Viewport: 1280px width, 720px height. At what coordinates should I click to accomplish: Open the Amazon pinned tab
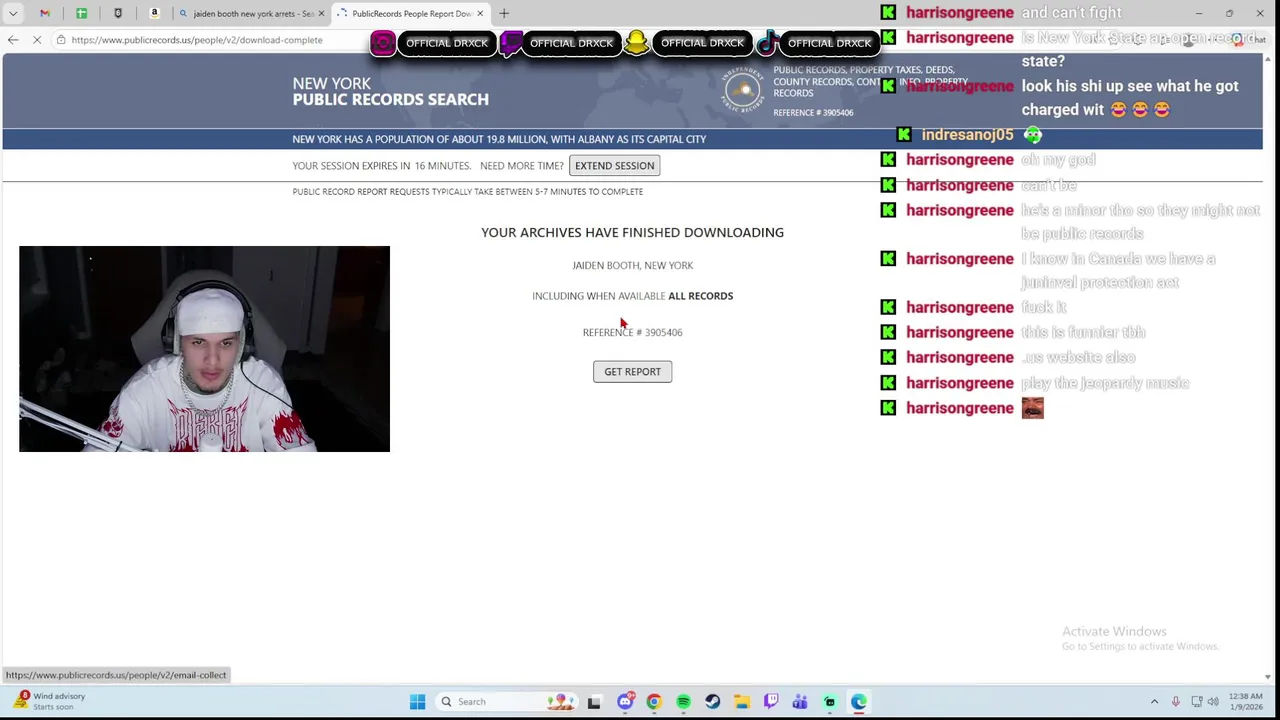coord(154,13)
